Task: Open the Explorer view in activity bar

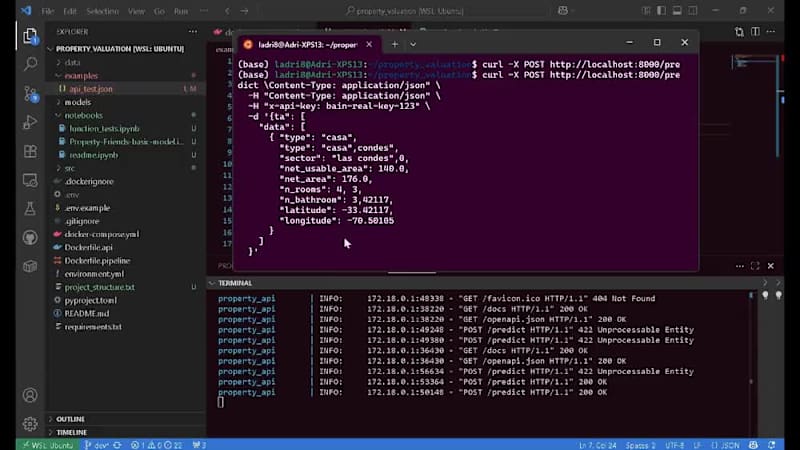Action: pyautogui.click(x=30, y=36)
